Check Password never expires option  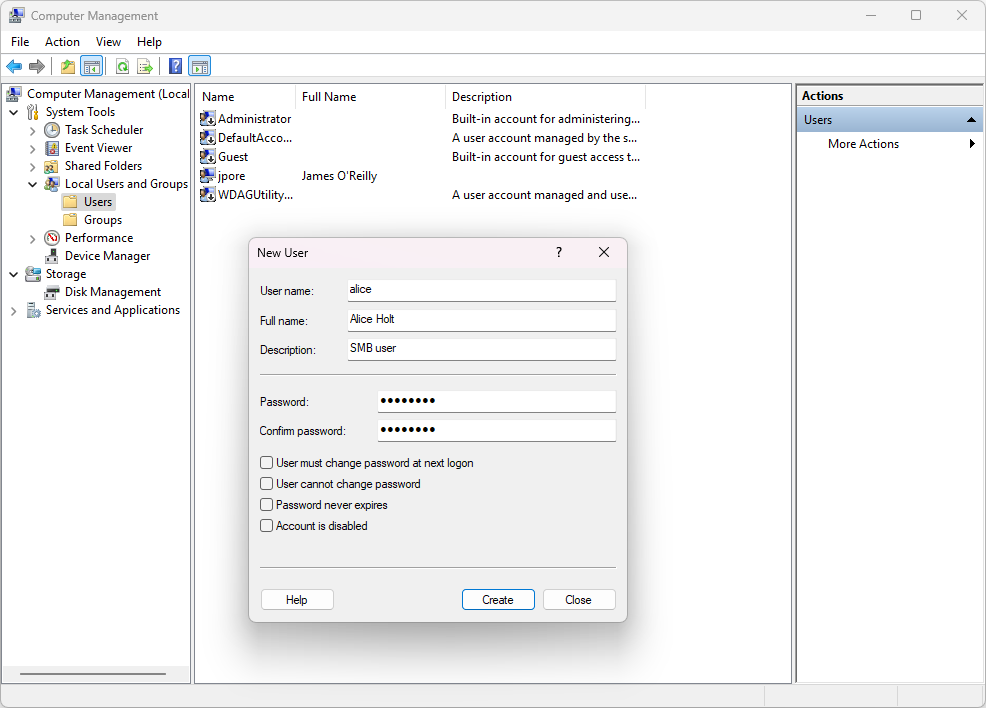(x=267, y=505)
